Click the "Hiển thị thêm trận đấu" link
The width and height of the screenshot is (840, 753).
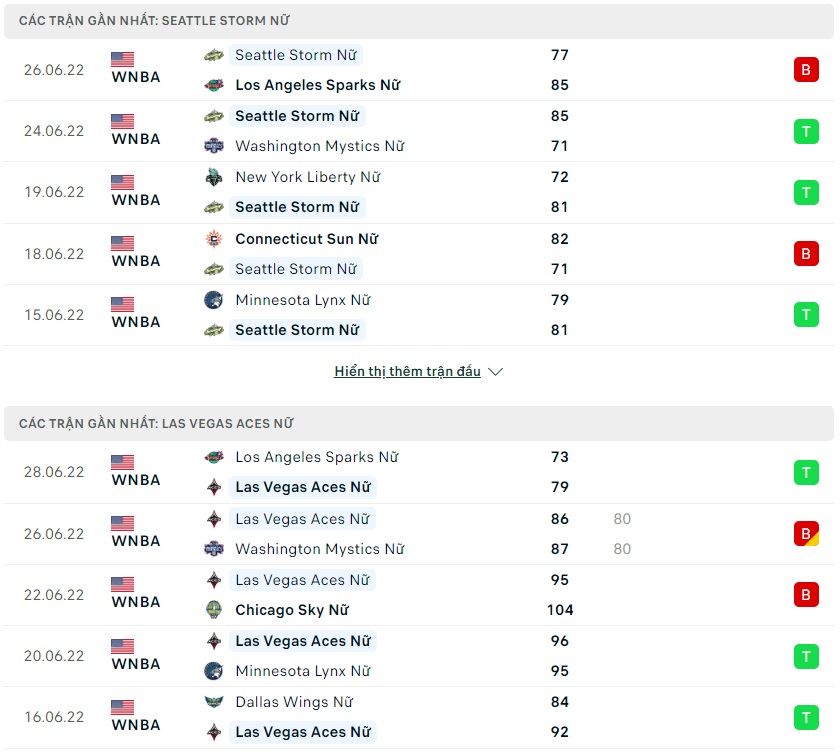point(407,372)
